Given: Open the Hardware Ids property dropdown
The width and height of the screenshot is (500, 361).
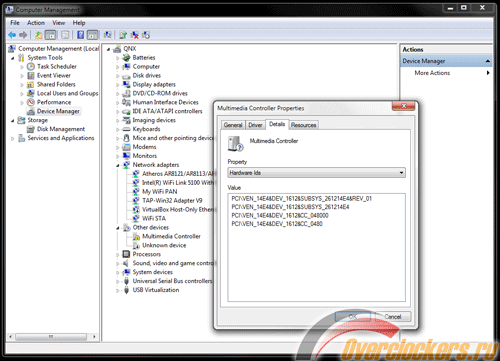Looking at the screenshot, I should 401,173.
